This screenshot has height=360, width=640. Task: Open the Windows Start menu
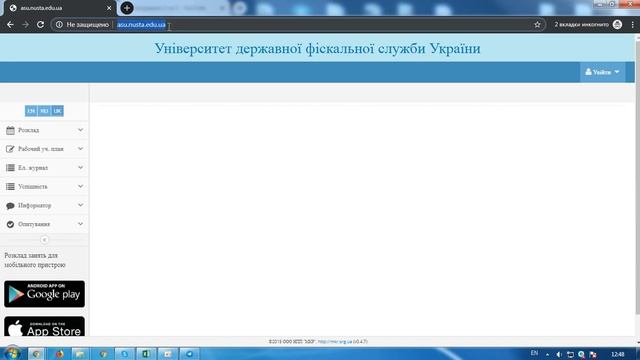point(13,353)
